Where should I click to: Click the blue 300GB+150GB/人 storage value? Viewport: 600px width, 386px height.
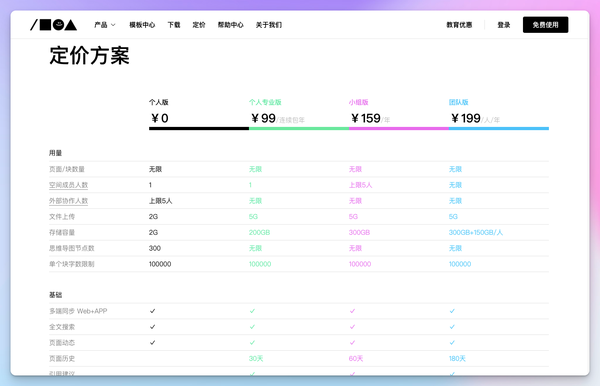[x=476, y=233]
